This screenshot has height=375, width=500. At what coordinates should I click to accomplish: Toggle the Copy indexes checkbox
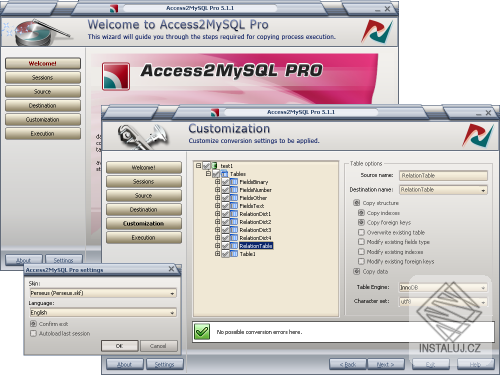pyautogui.click(x=361, y=213)
